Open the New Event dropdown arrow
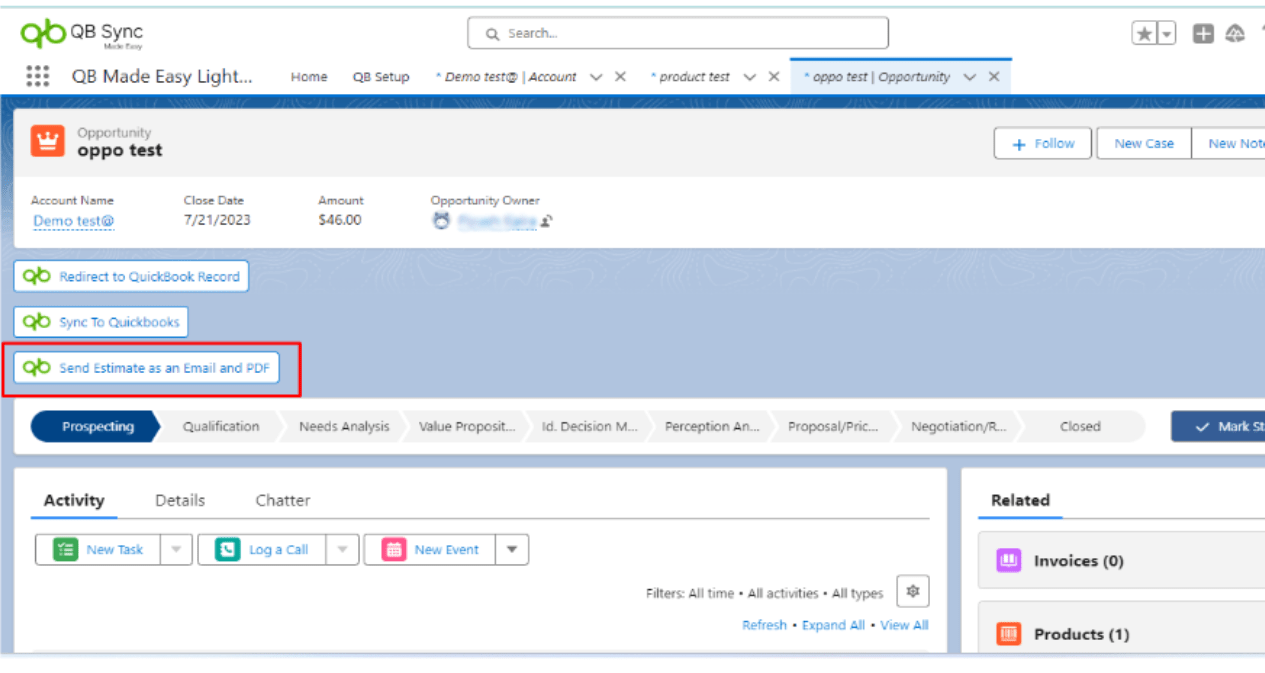The height and width of the screenshot is (673, 1265). pos(512,549)
